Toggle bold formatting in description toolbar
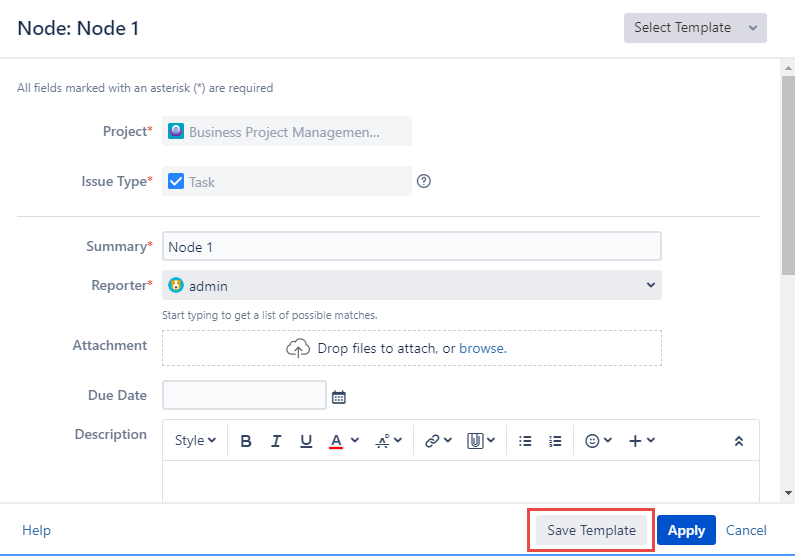Screen dimensions: 795x556 click(x=246, y=441)
